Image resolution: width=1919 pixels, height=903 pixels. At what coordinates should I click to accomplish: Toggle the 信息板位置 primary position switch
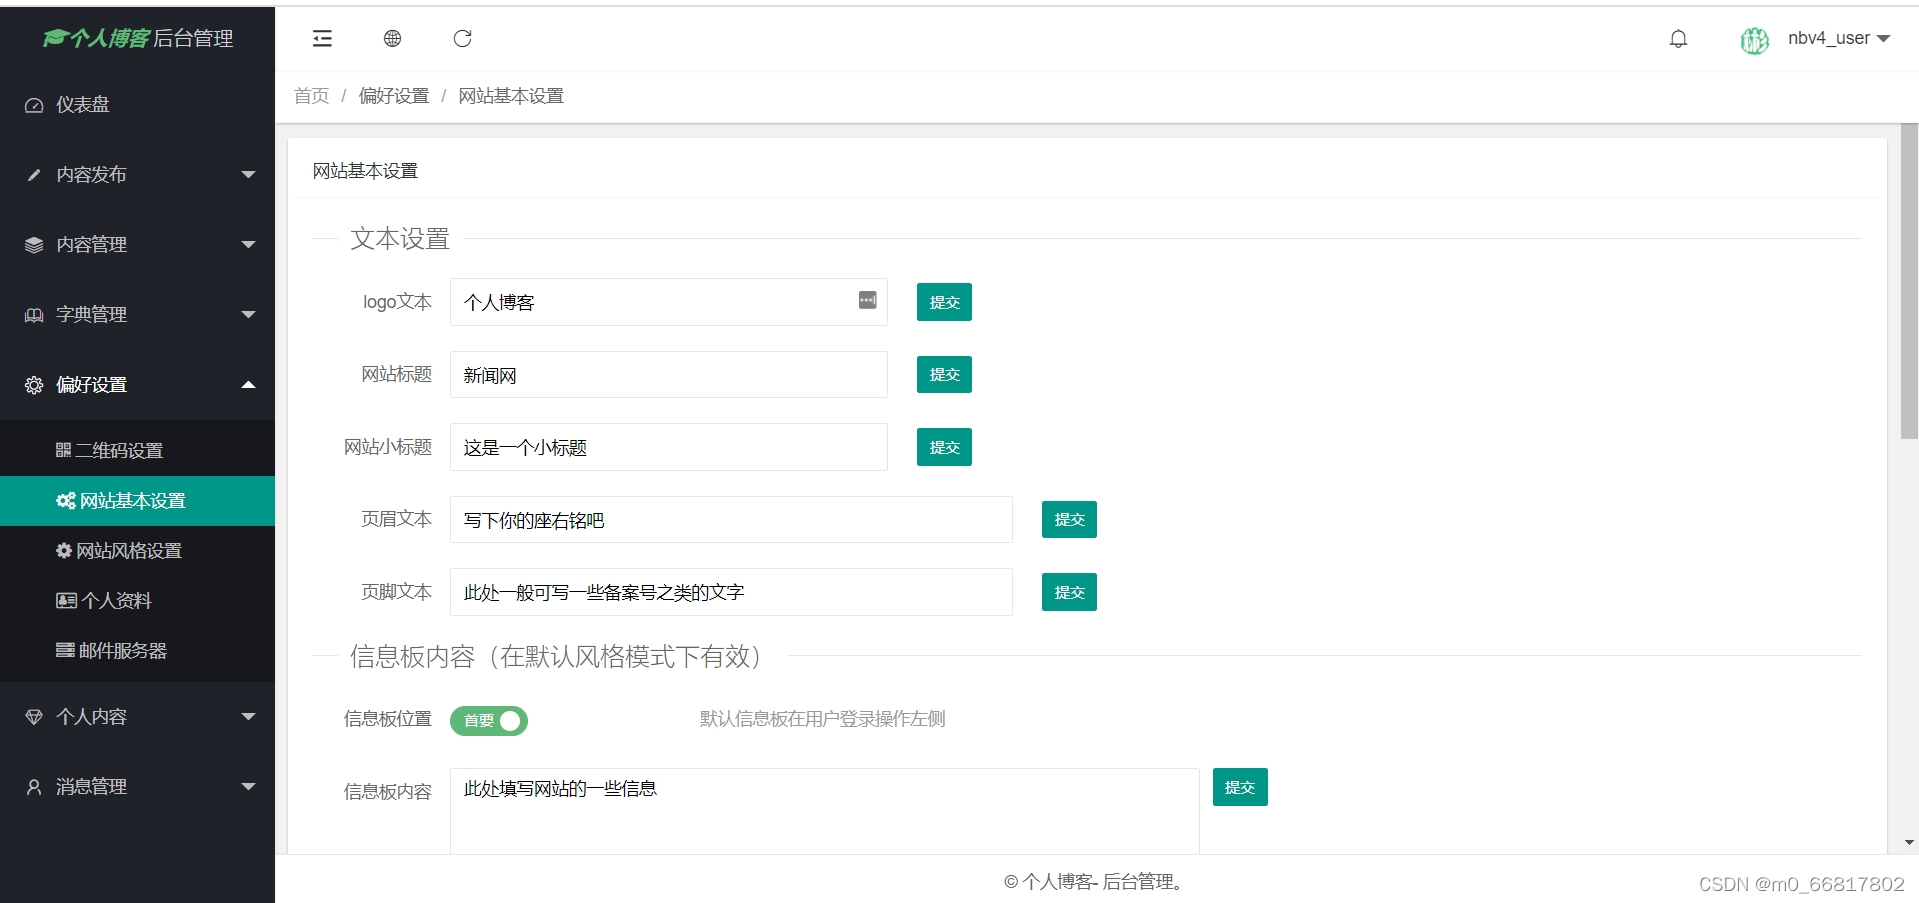tap(489, 720)
